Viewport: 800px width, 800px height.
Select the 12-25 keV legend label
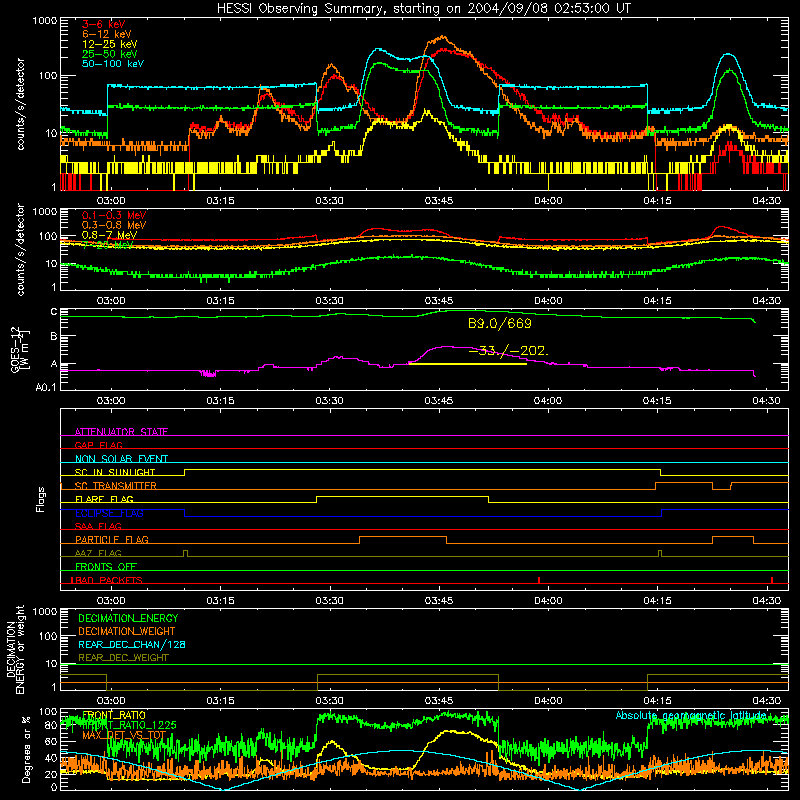[x=110, y=44]
